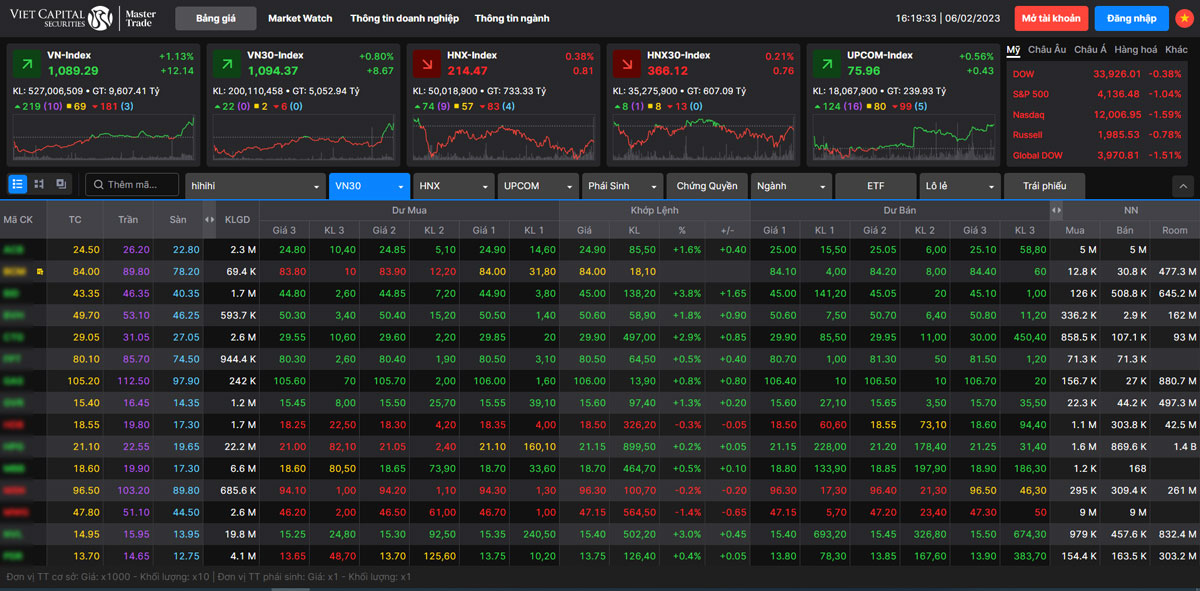
Task: Switch to the grid view layout icon
Action: tap(39, 184)
